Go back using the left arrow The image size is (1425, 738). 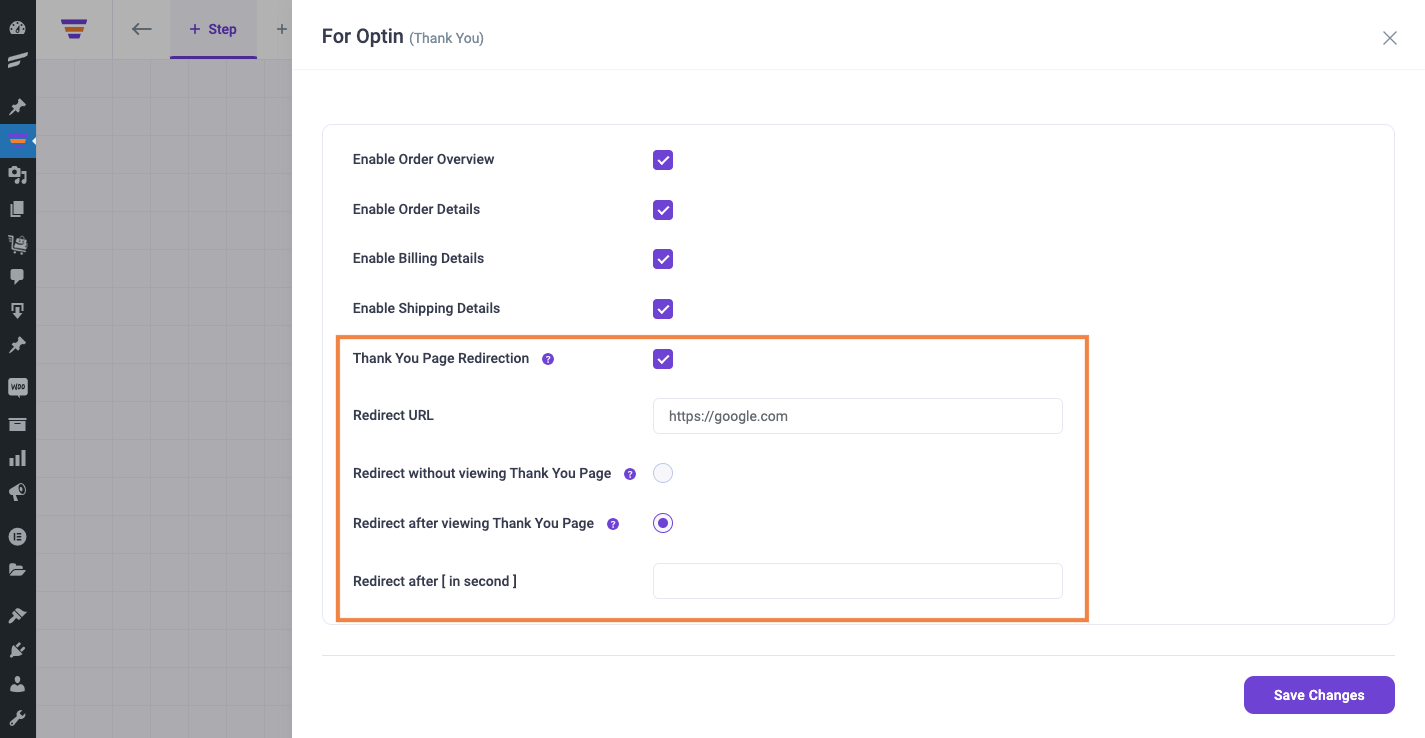142,29
